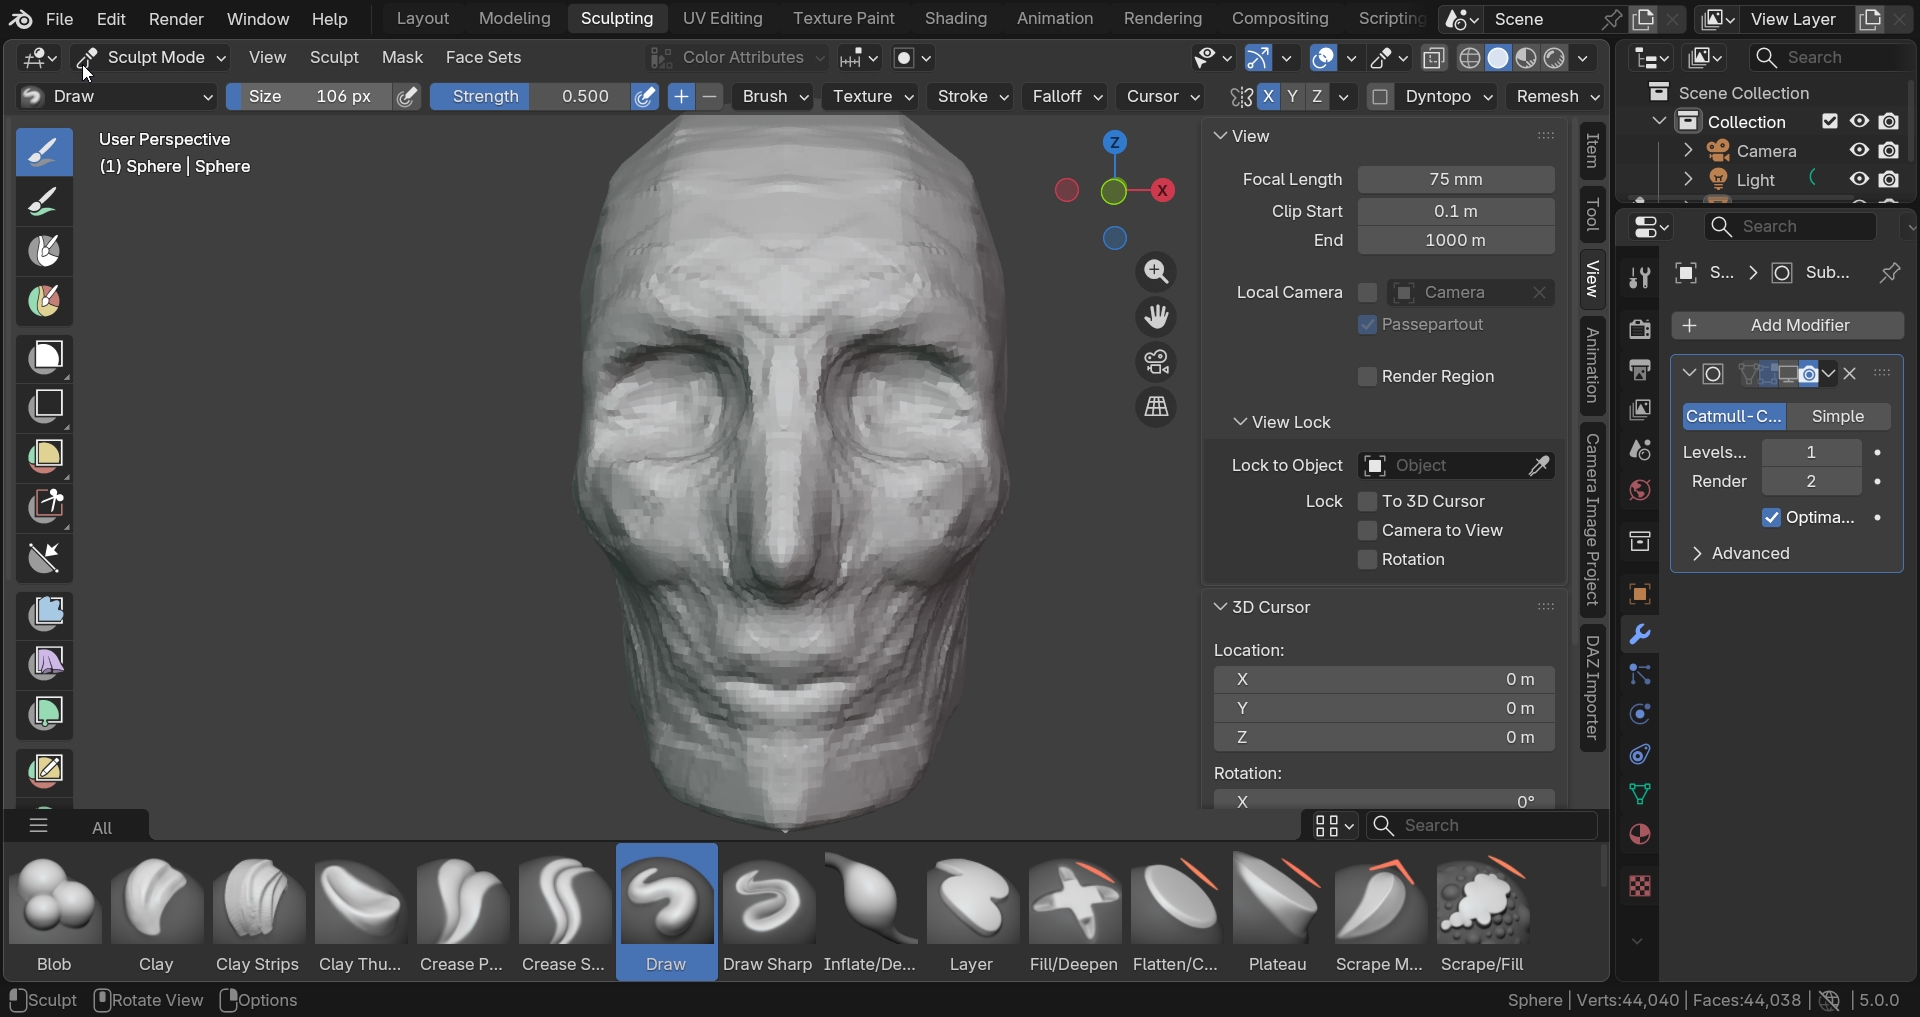The image size is (1920, 1017).
Task: Select the Blob brush
Action: (x=54, y=904)
